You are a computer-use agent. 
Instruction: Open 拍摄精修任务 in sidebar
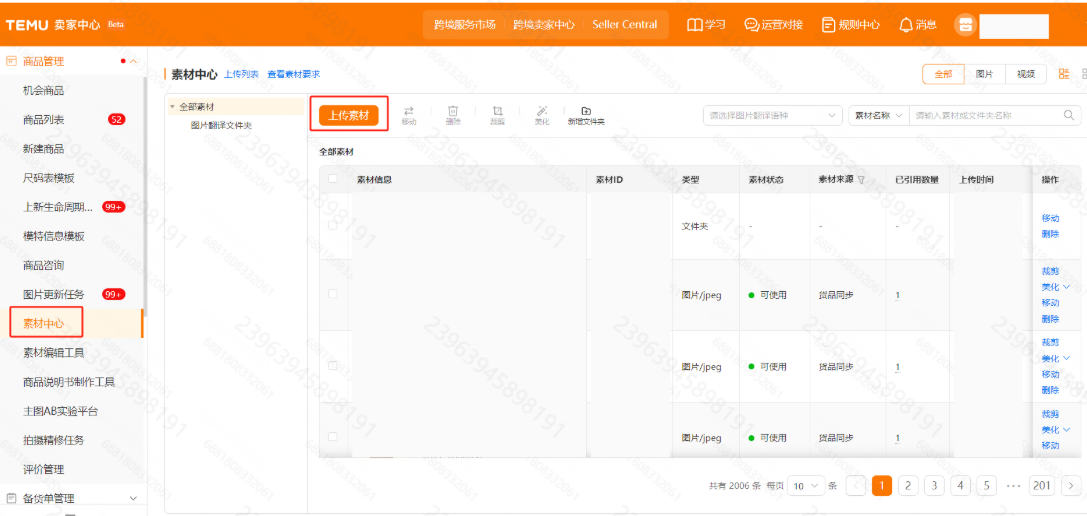[53, 440]
